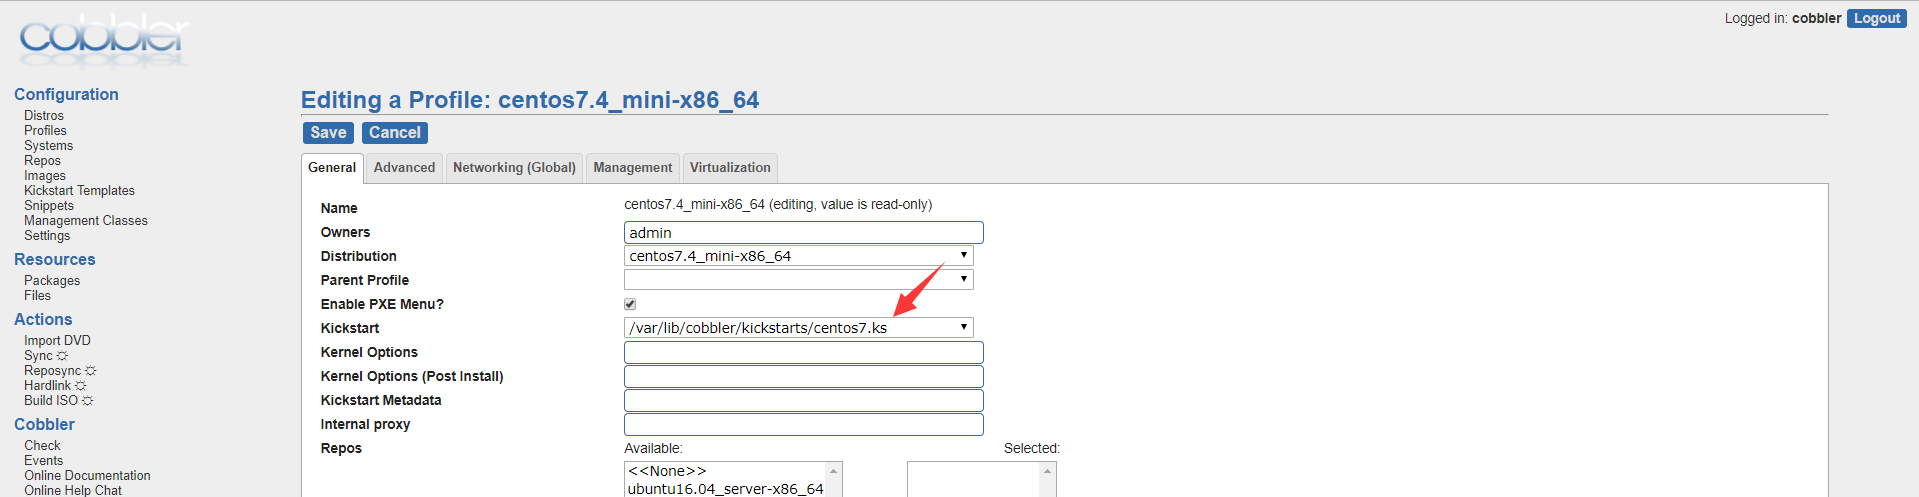Image resolution: width=1919 pixels, height=497 pixels.
Task: Open Settings in the Configuration menu
Action: pyautogui.click(x=47, y=236)
